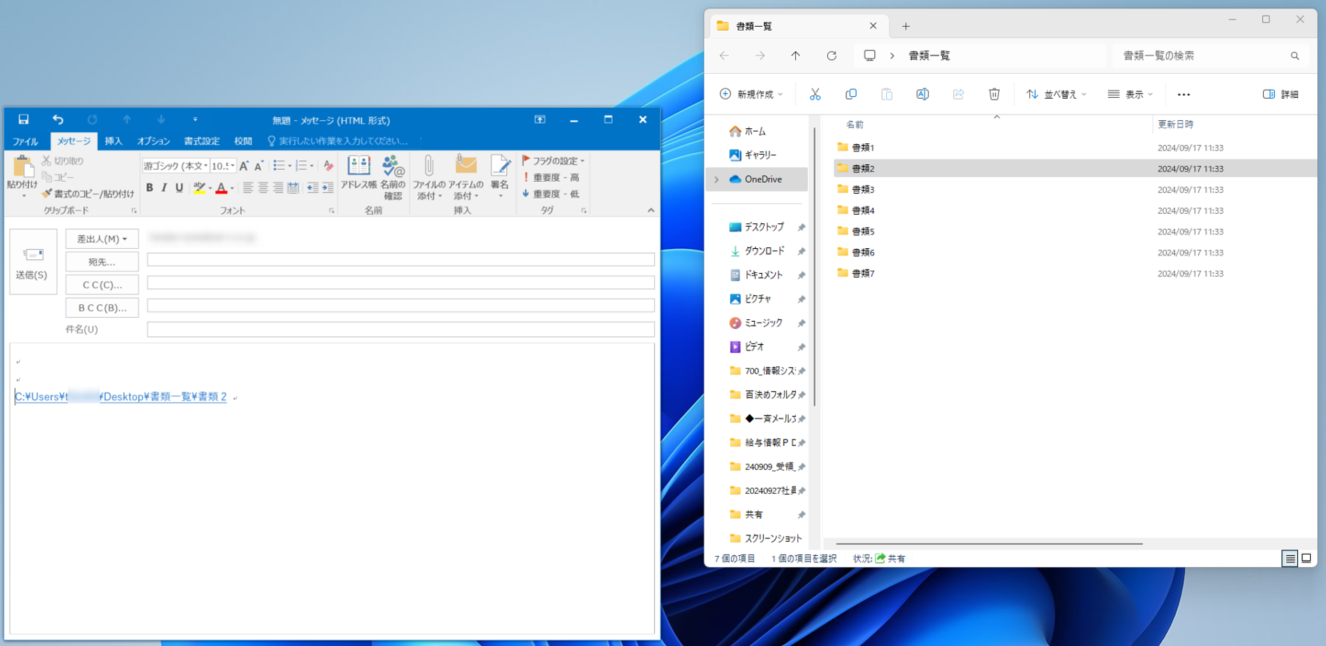
Task: Switch to the 校閲 ribbon tab
Action: (243, 141)
